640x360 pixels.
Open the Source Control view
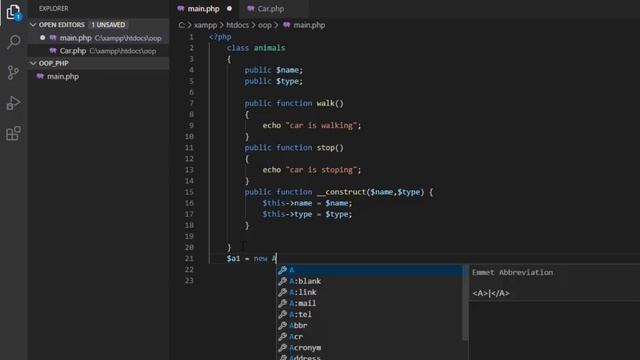click(13, 73)
